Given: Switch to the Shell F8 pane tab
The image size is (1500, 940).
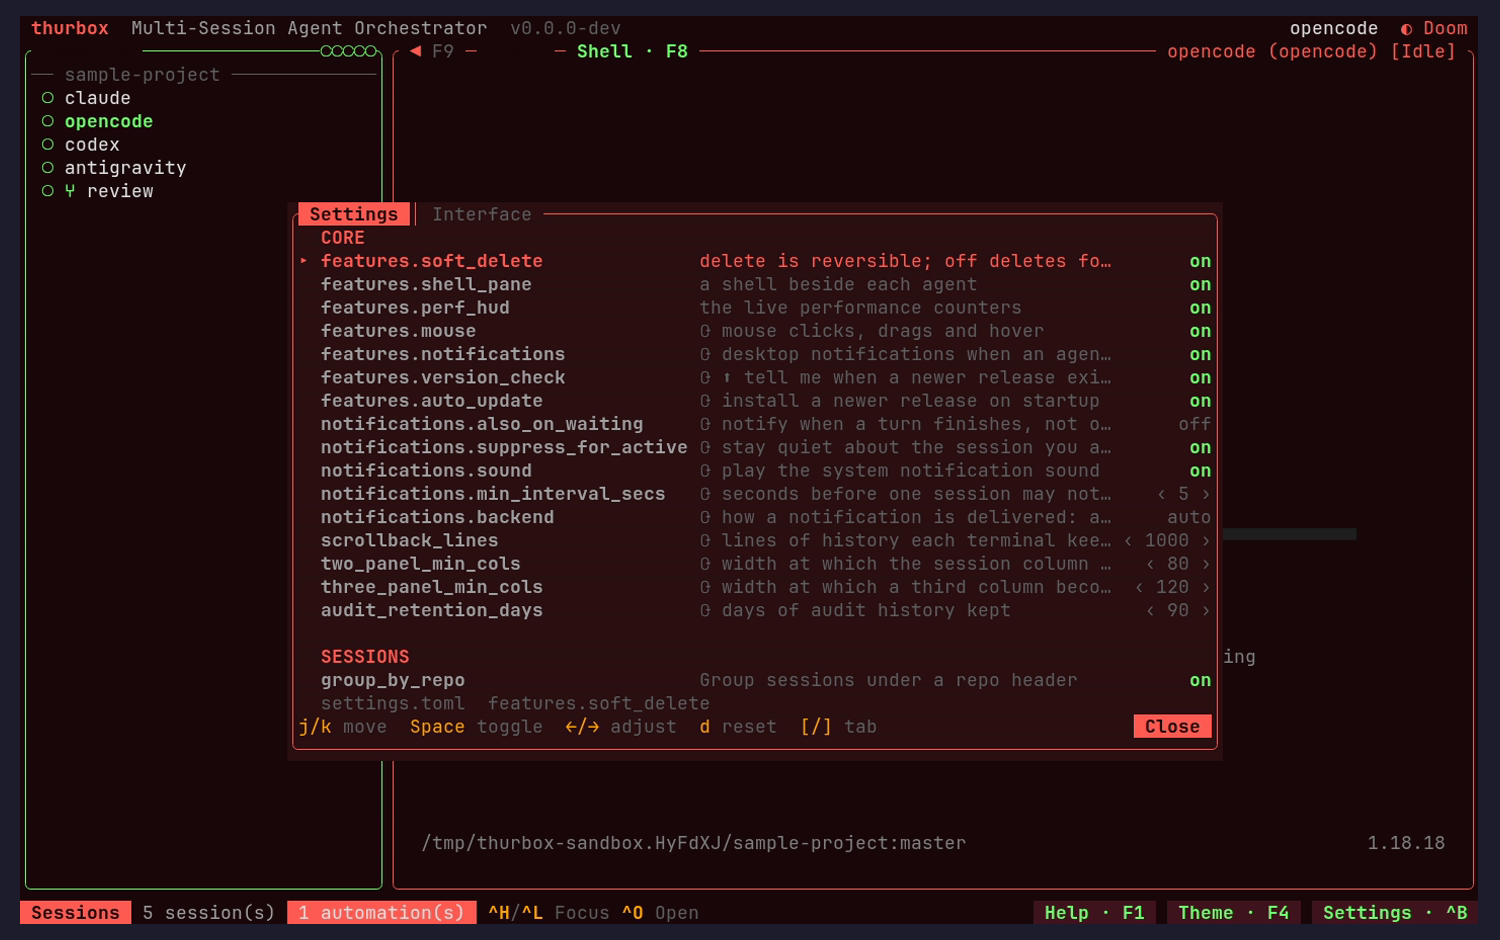Looking at the screenshot, I should (632, 51).
